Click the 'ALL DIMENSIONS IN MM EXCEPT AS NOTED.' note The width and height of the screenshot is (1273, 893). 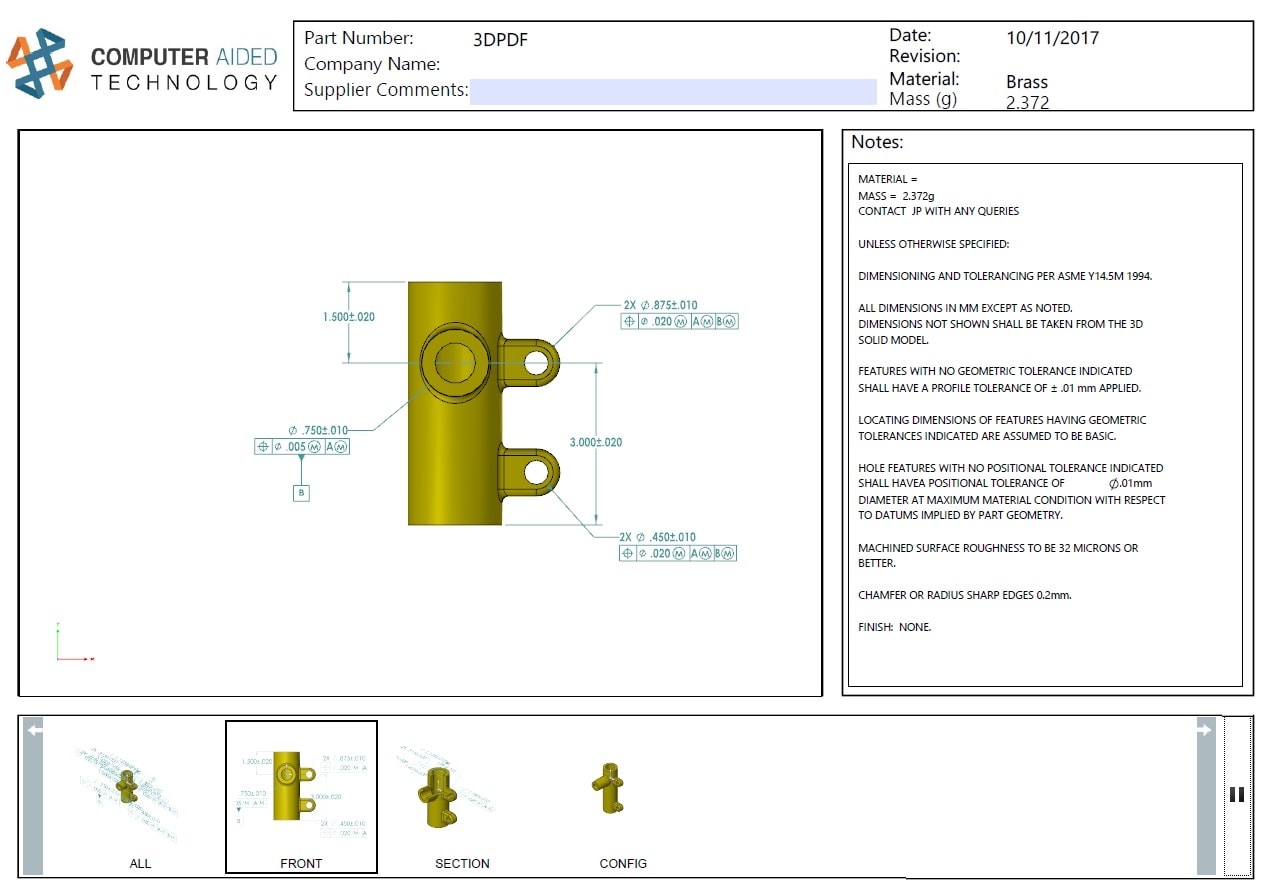pos(965,308)
